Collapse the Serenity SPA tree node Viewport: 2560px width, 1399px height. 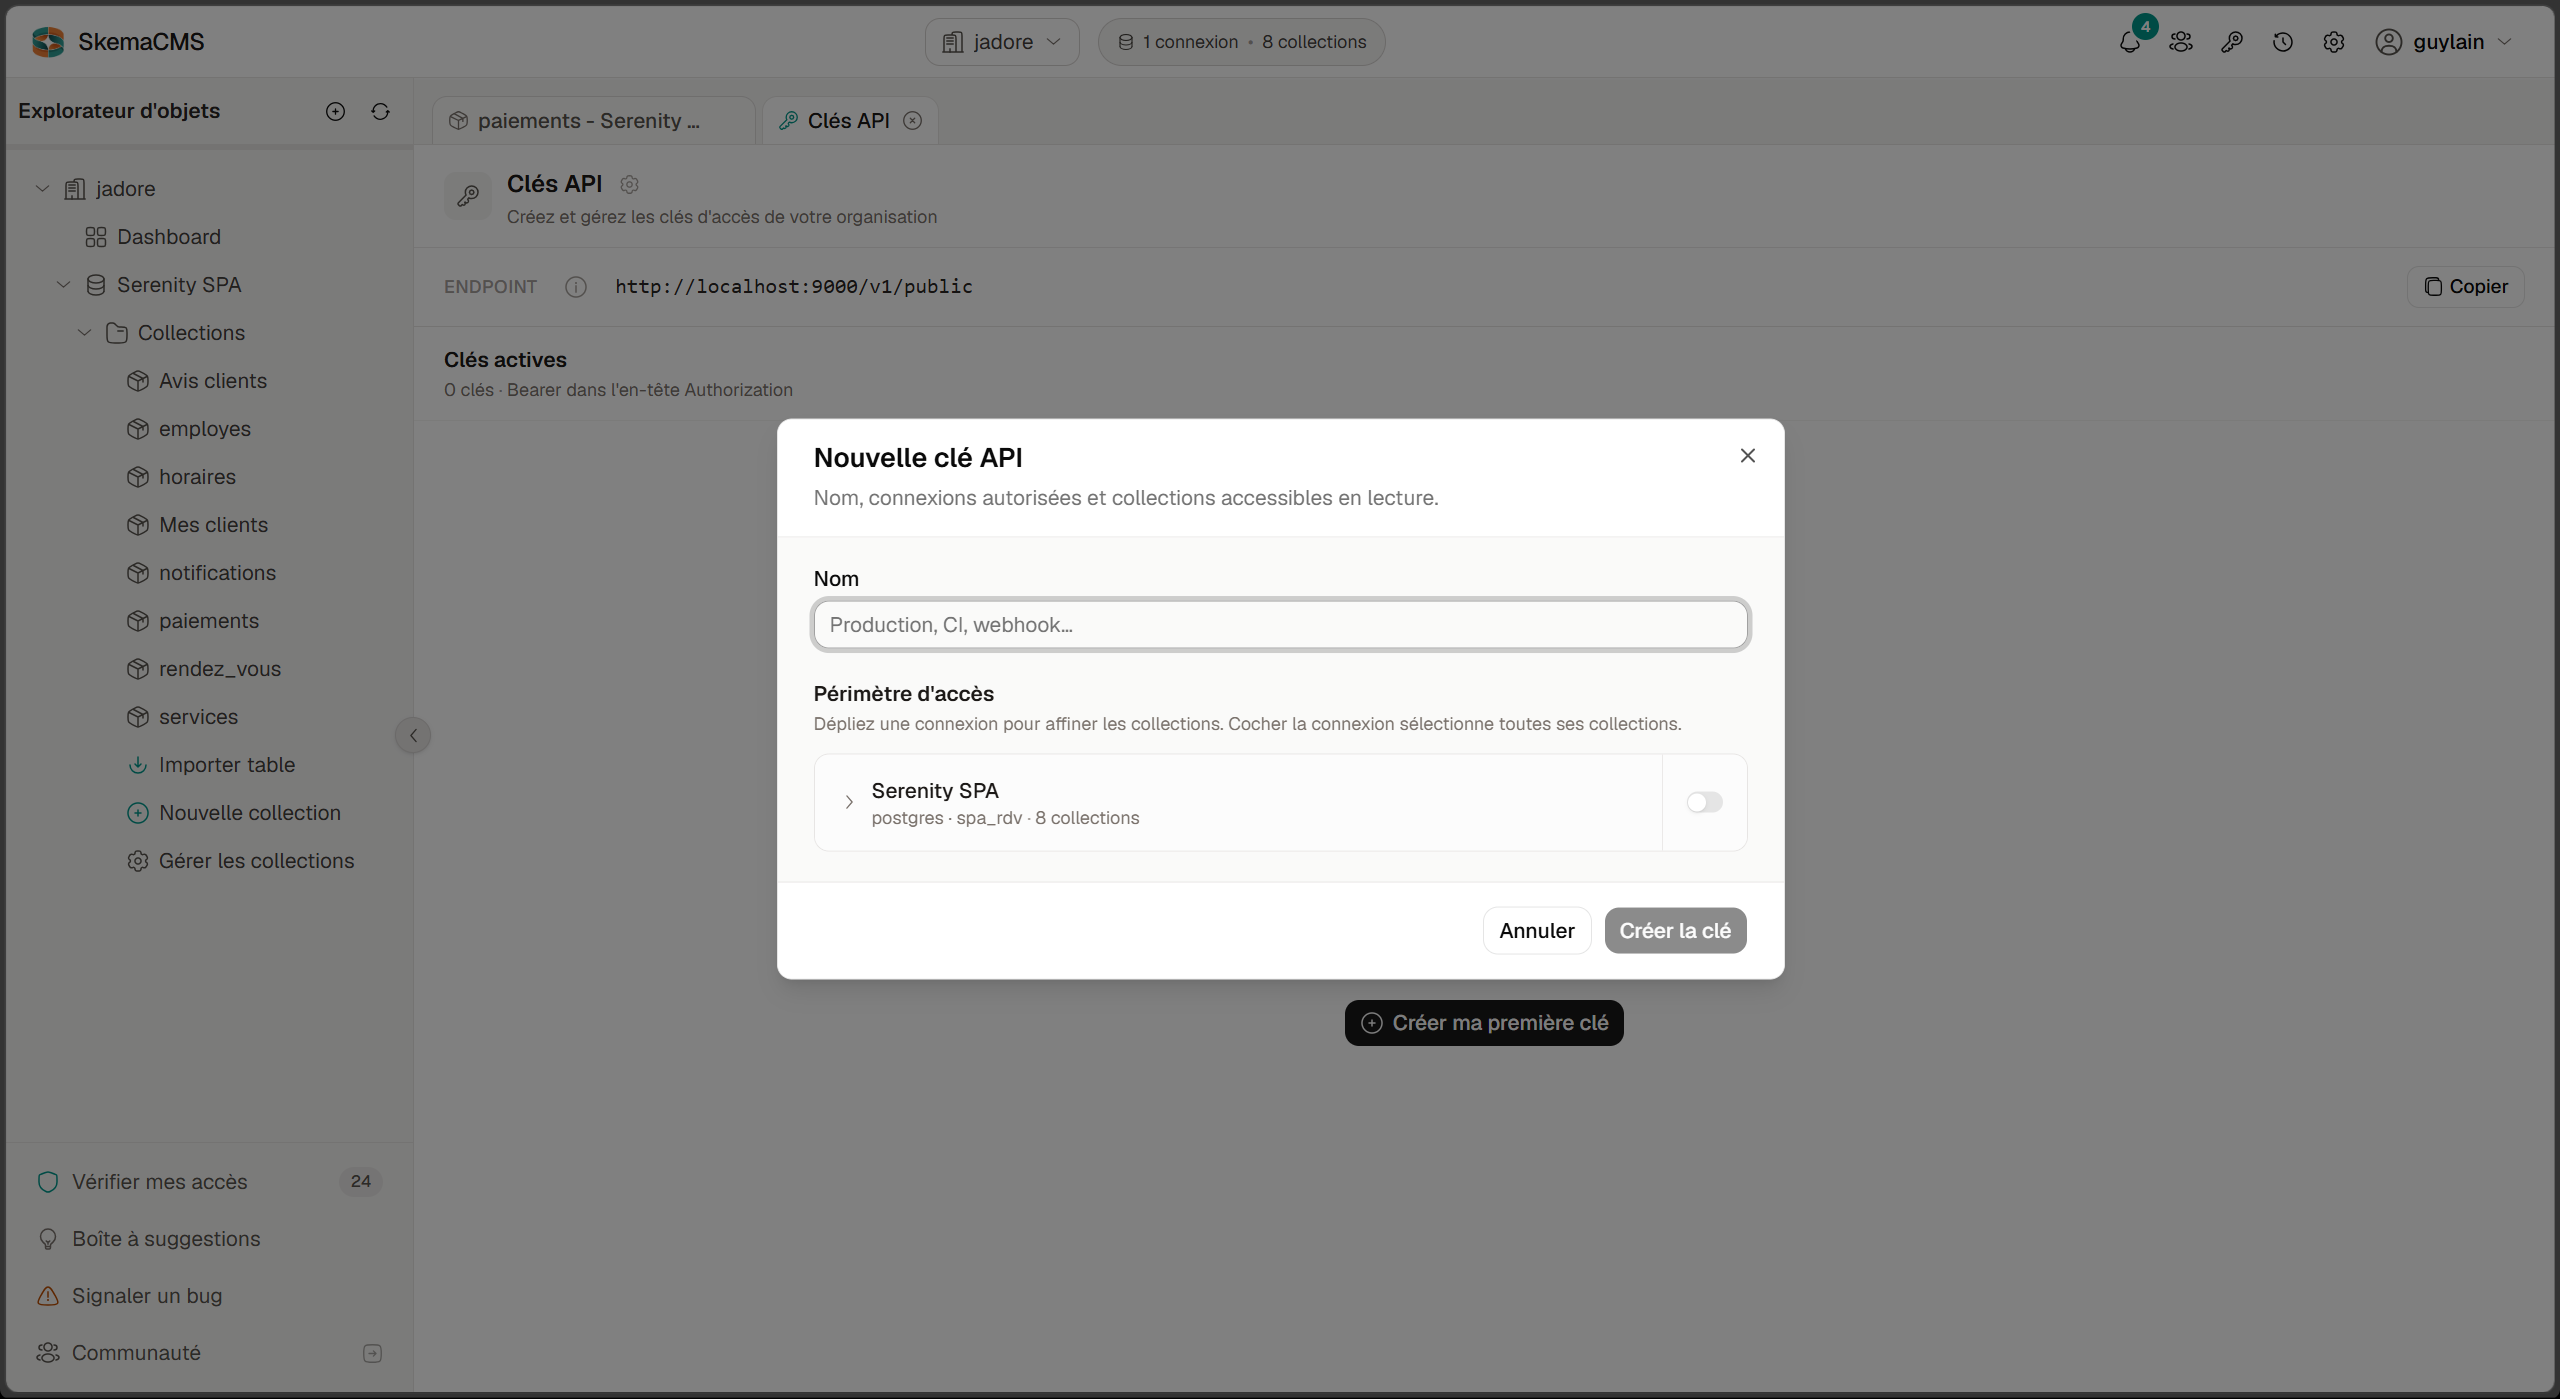(x=63, y=285)
